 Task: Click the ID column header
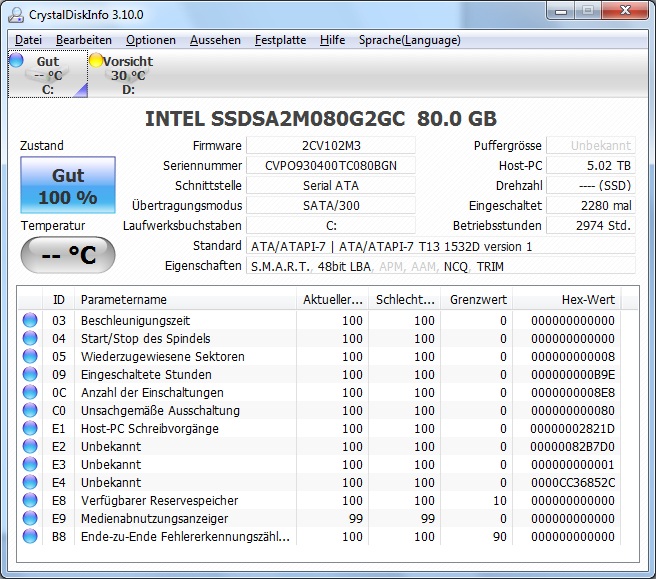pyautogui.click(x=59, y=300)
